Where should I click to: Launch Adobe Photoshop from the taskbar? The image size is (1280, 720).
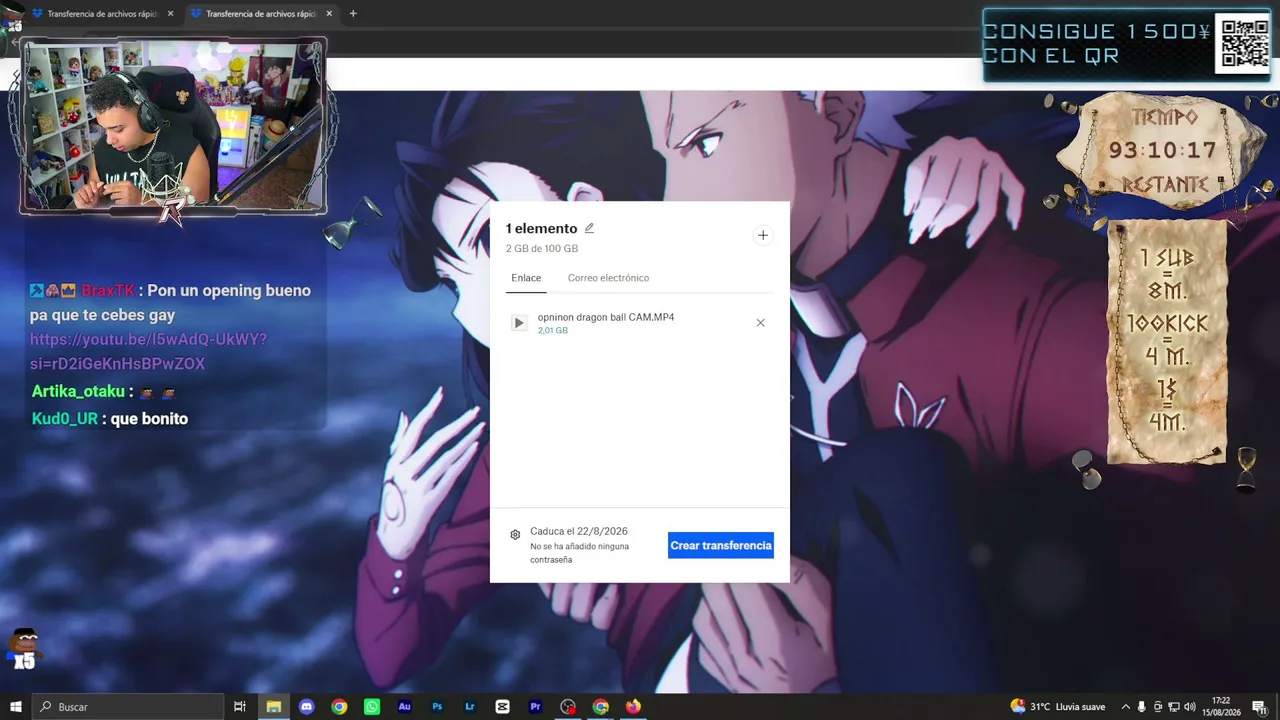(437, 707)
